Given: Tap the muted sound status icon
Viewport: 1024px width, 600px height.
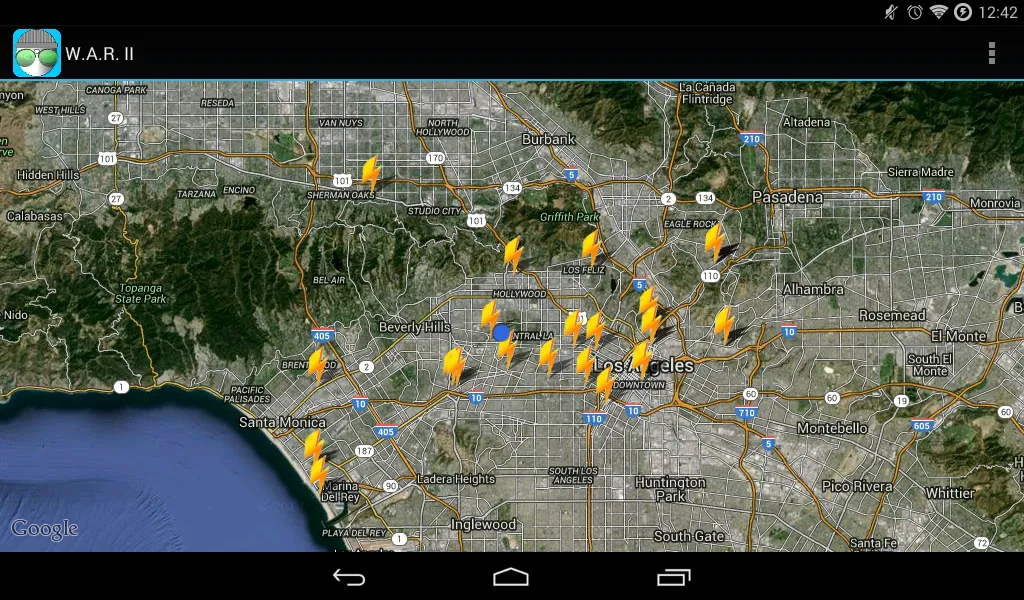Looking at the screenshot, I should pyautogui.click(x=891, y=12).
